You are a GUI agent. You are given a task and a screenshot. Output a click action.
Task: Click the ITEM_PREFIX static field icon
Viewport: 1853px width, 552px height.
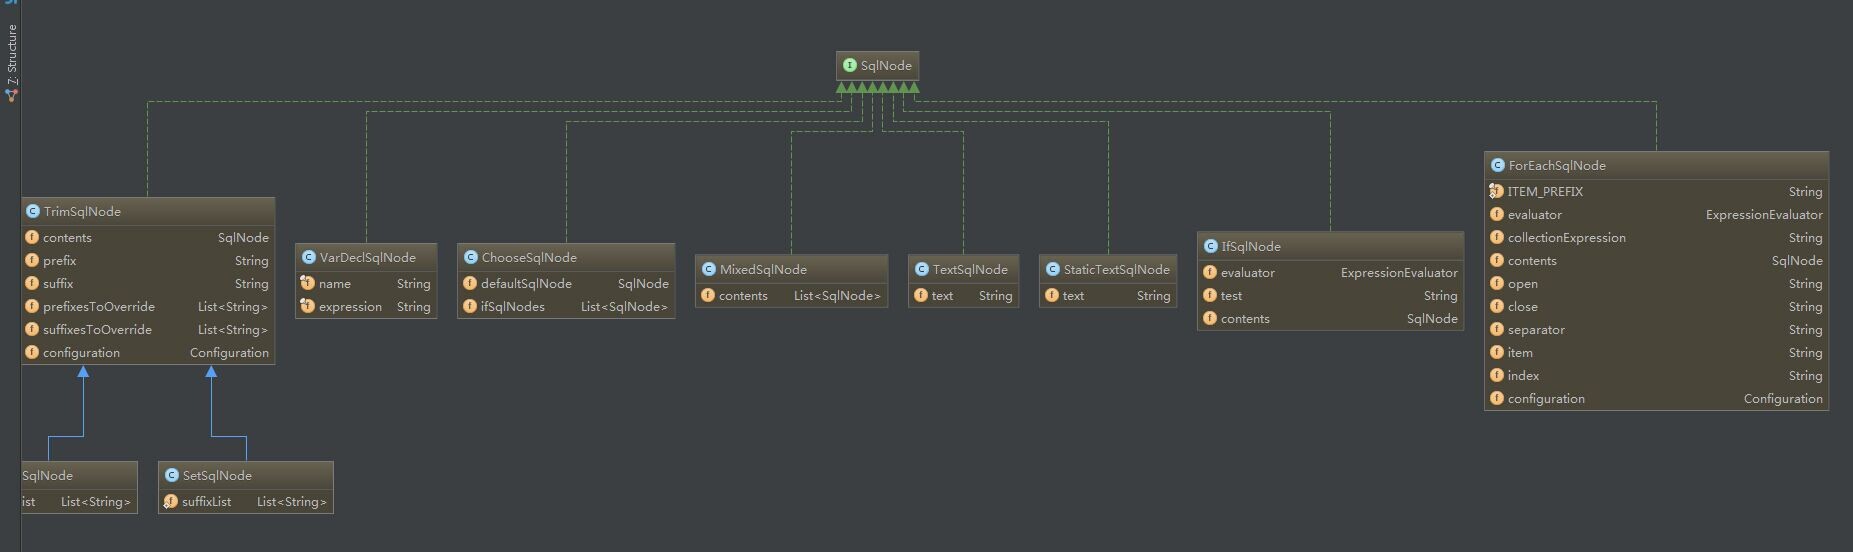pyautogui.click(x=1496, y=192)
